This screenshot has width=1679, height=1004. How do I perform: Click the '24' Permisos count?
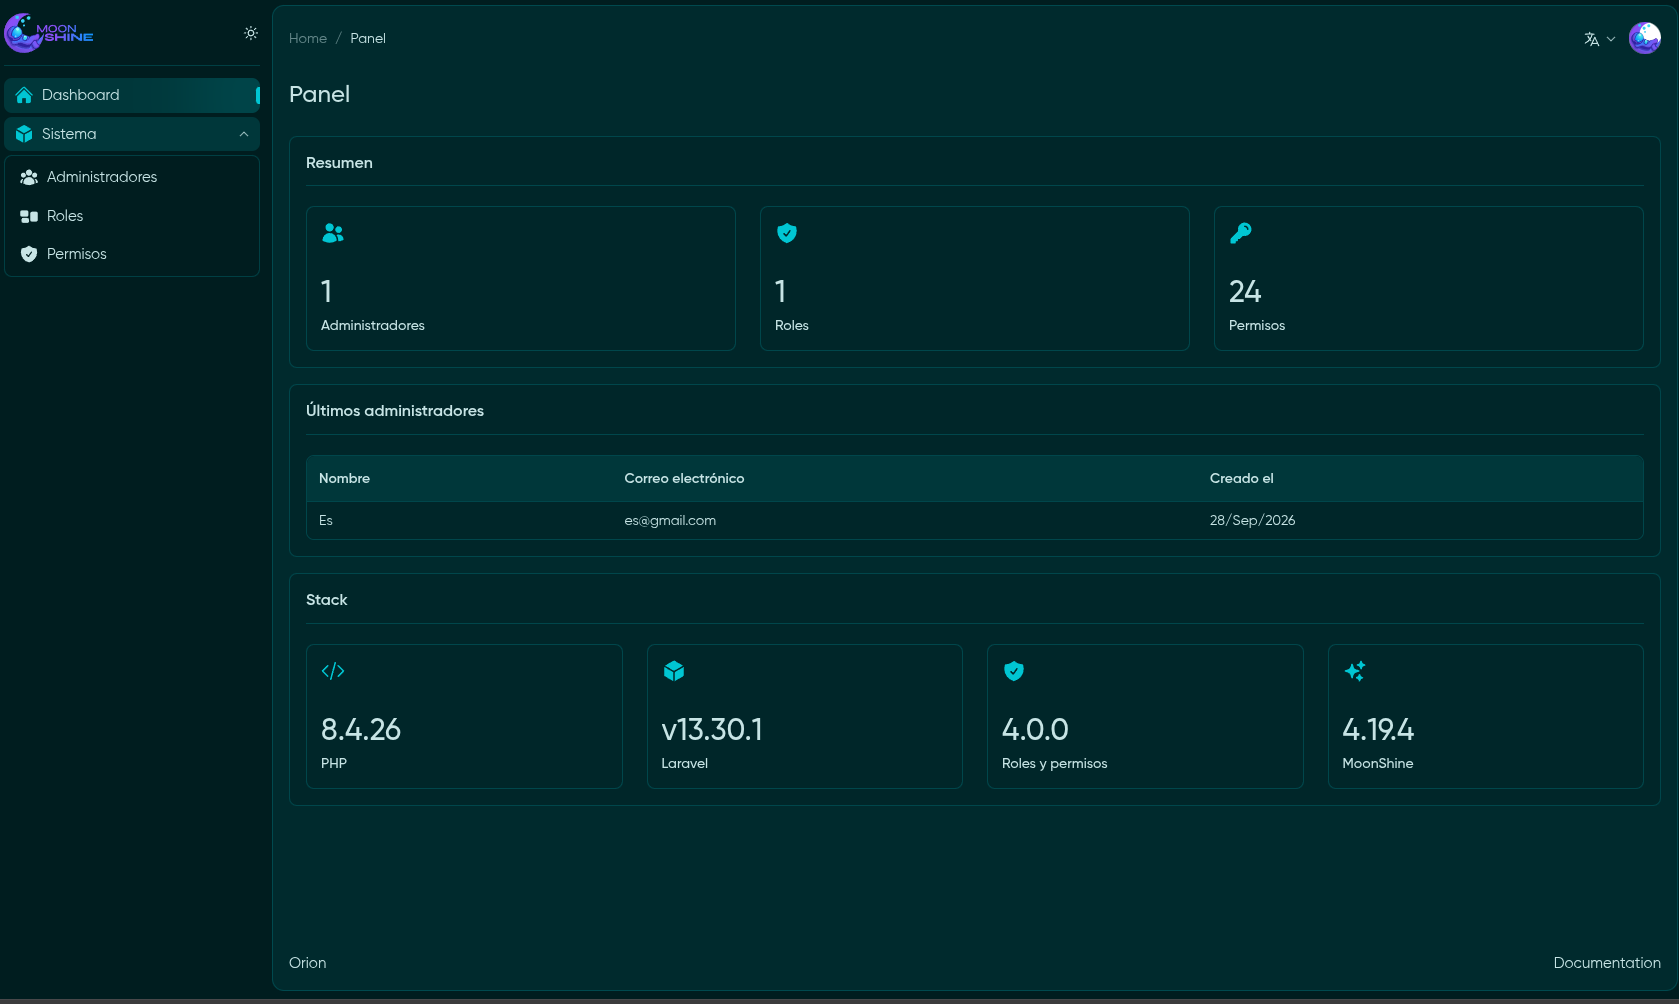pyautogui.click(x=1245, y=292)
